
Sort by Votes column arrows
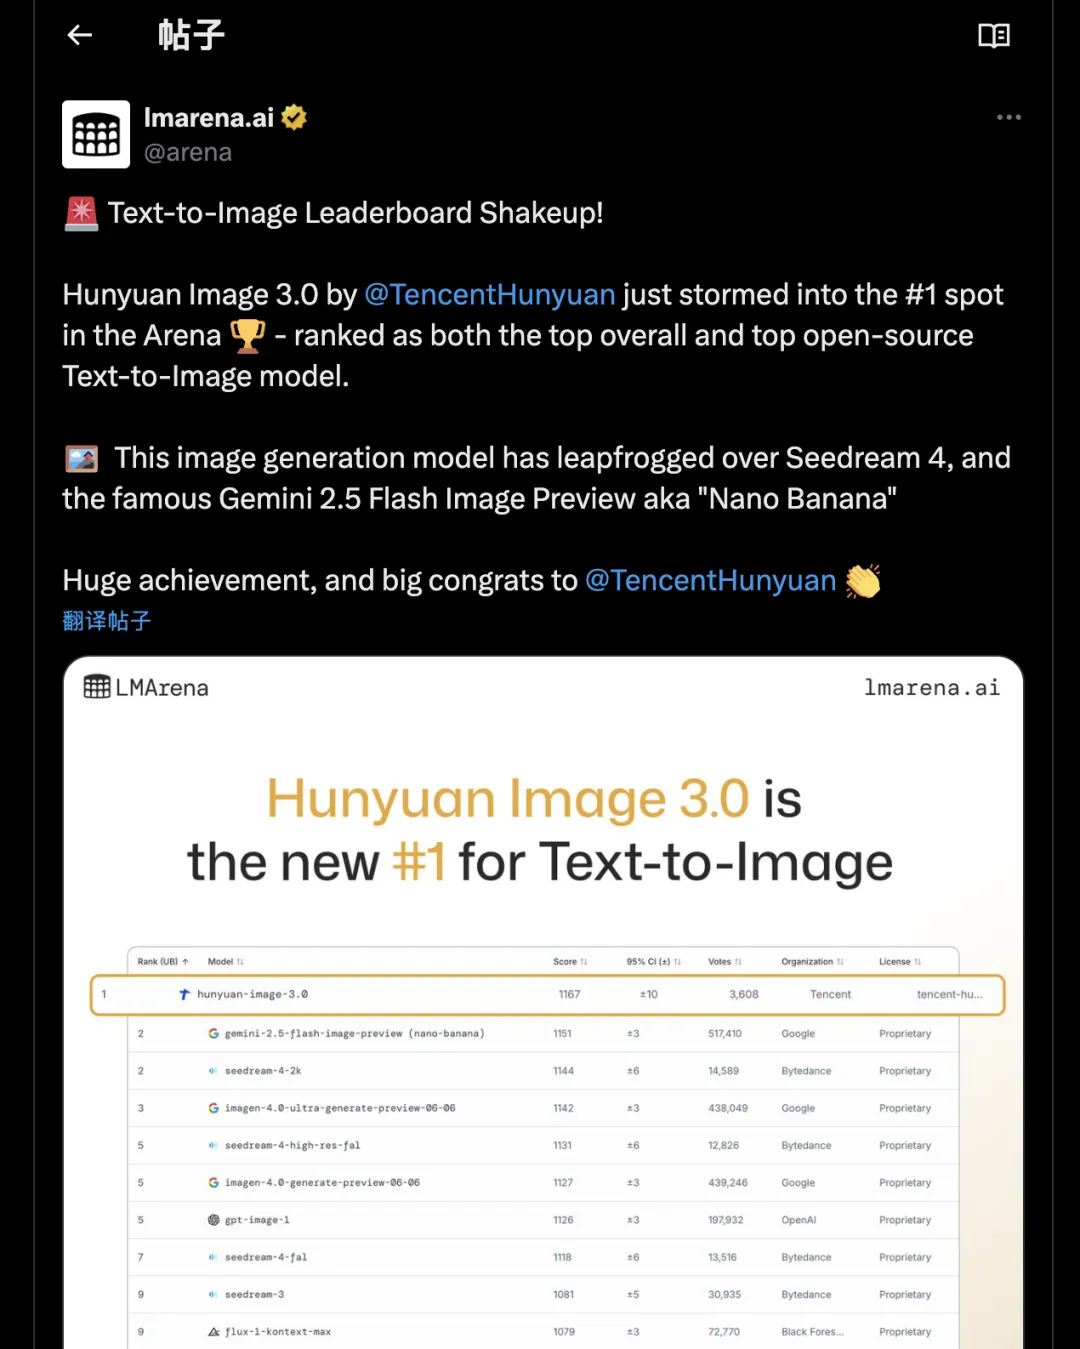point(738,962)
